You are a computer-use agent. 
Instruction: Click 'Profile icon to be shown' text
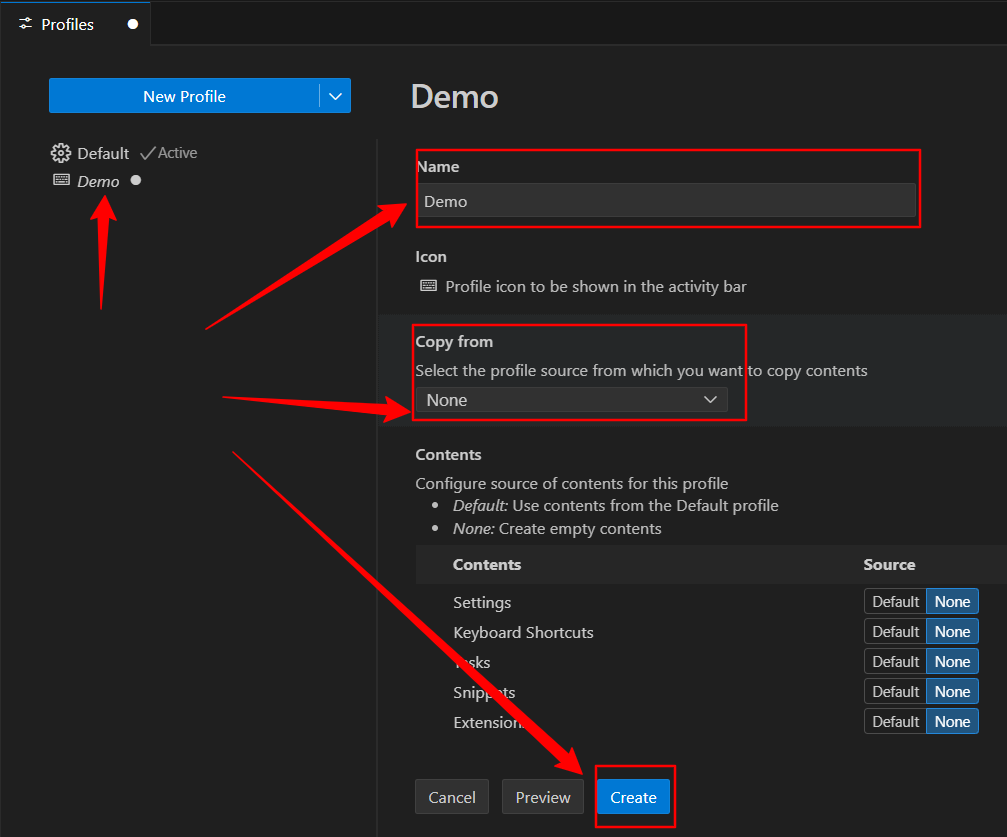596,286
